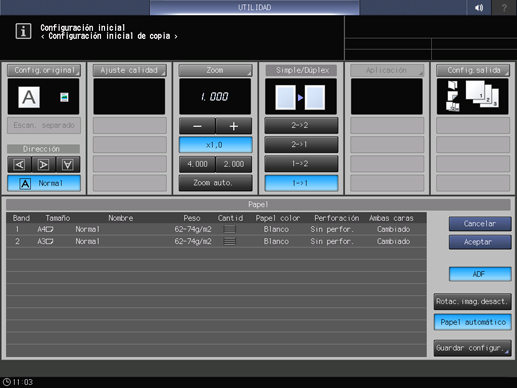Open help with the question mark icon
The image size is (517, 388).
point(504,7)
